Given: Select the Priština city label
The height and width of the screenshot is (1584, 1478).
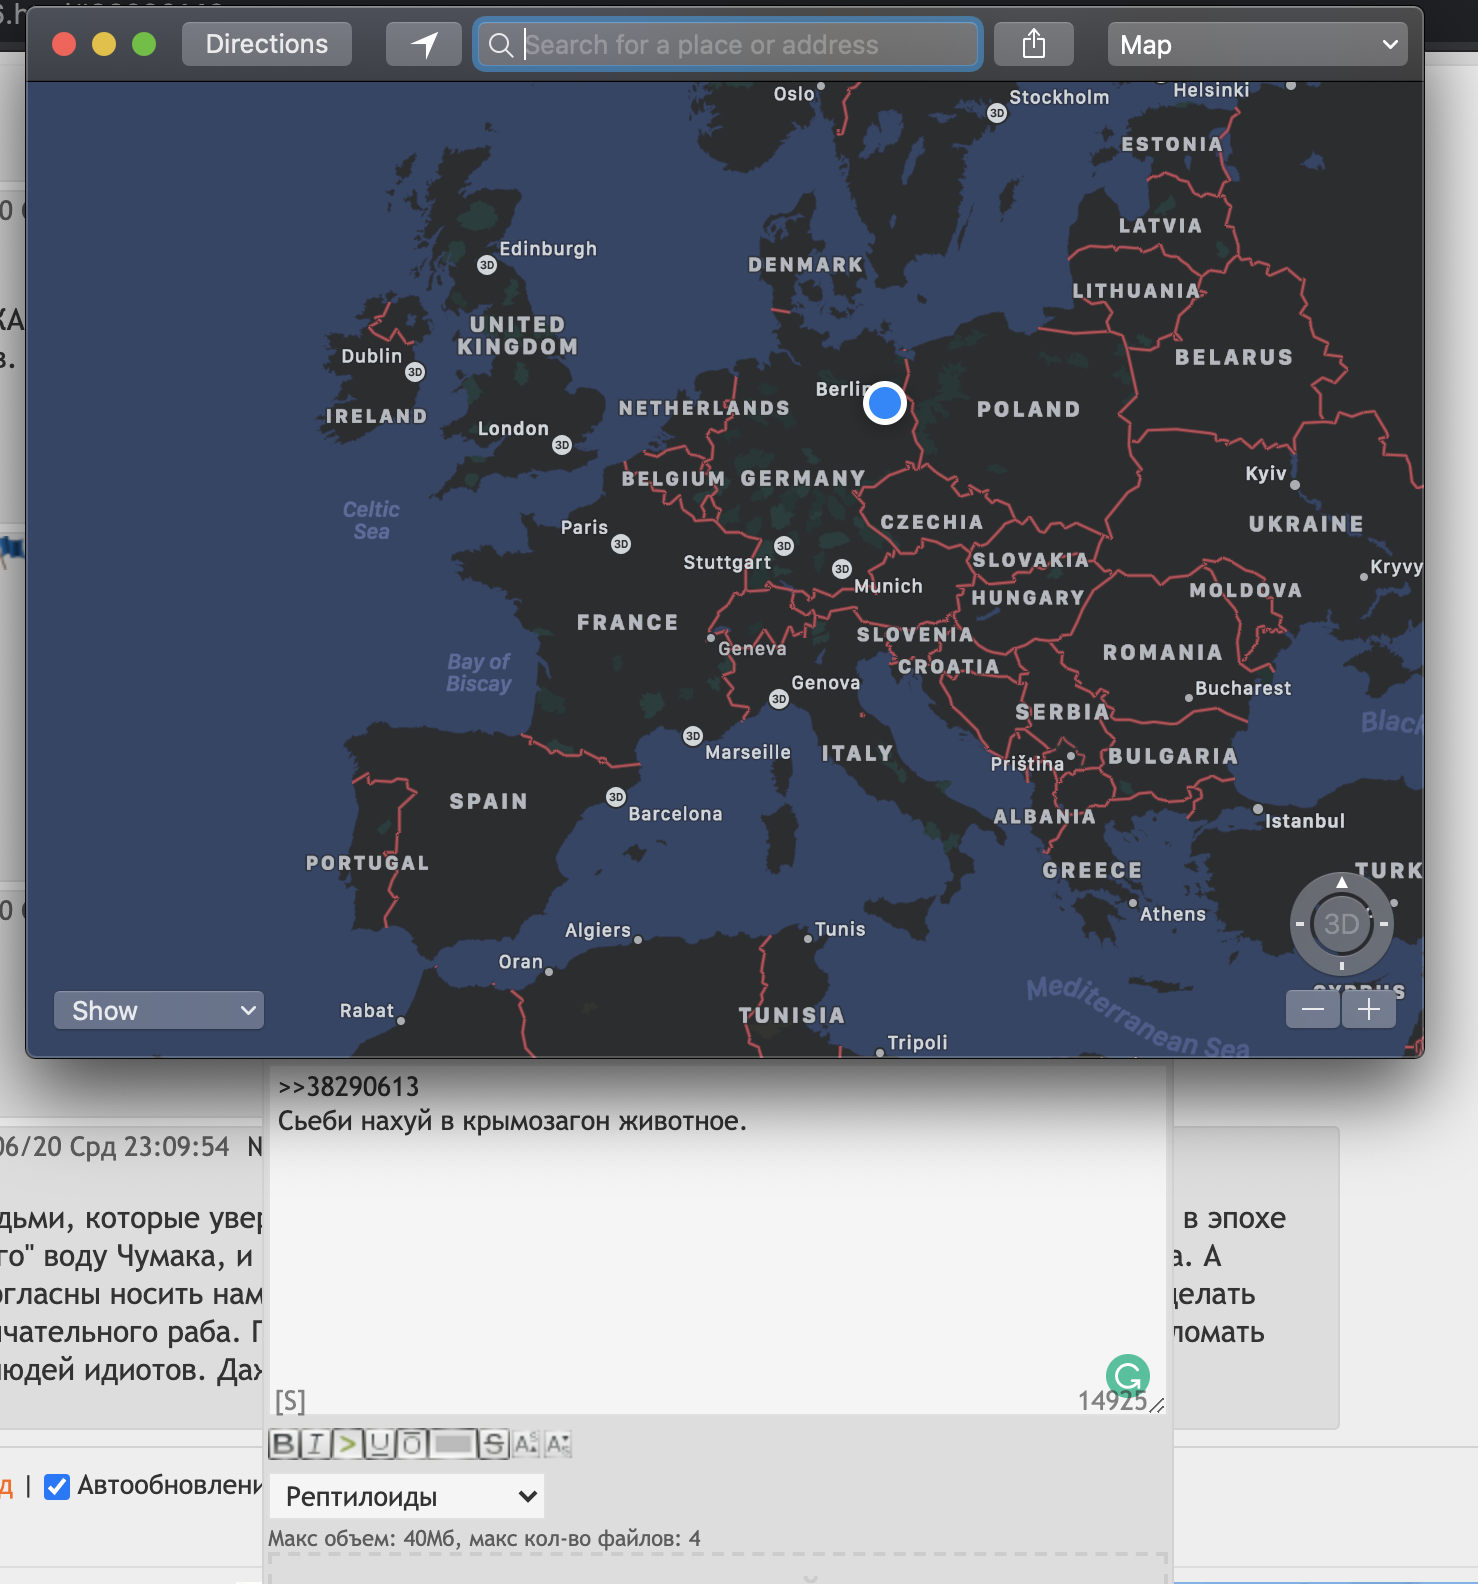Looking at the screenshot, I should [1027, 763].
